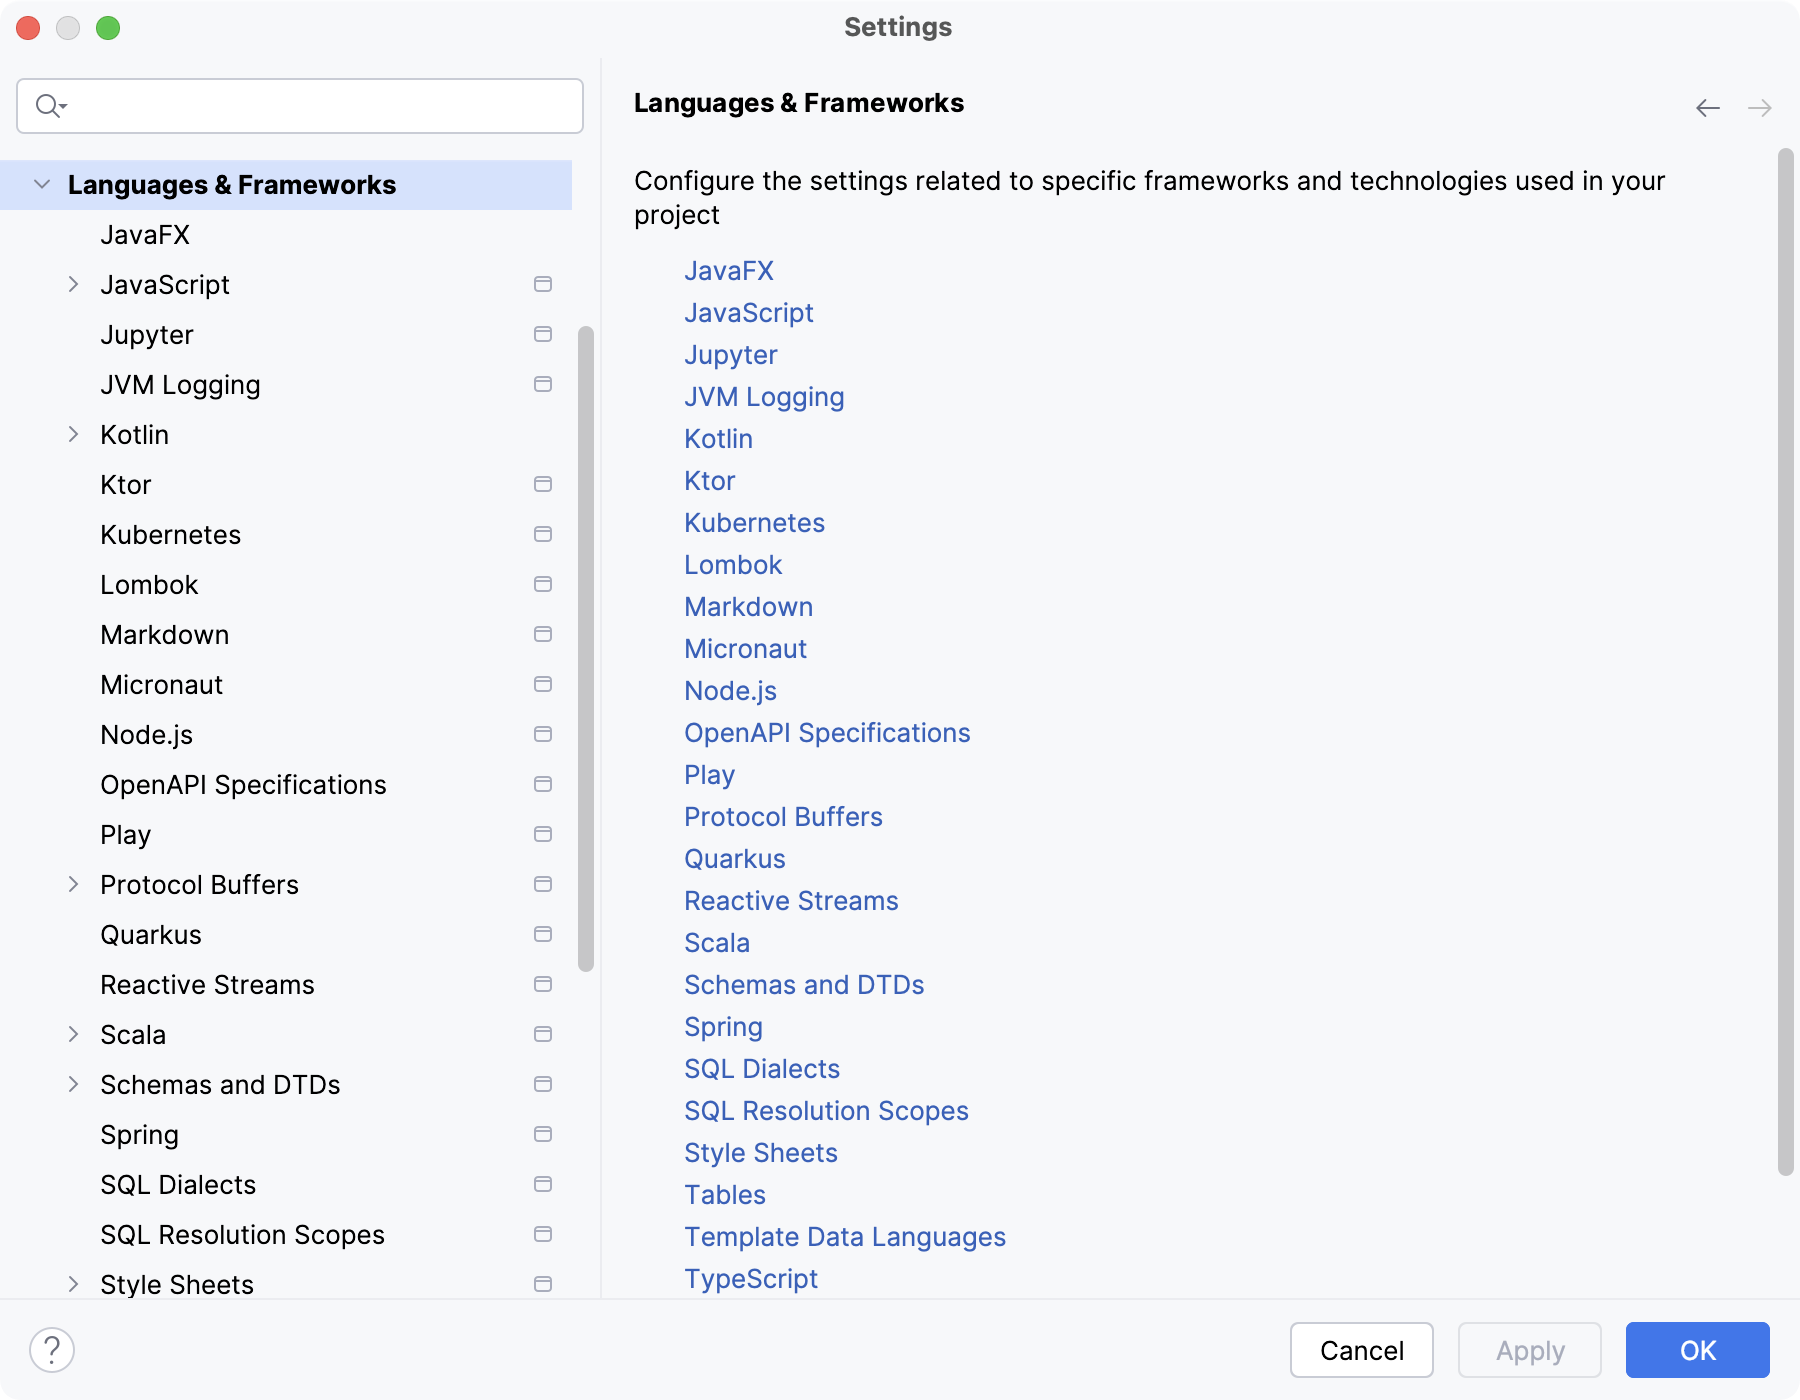Open help via the question mark icon
The width and height of the screenshot is (1800, 1400).
coord(52,1349)
